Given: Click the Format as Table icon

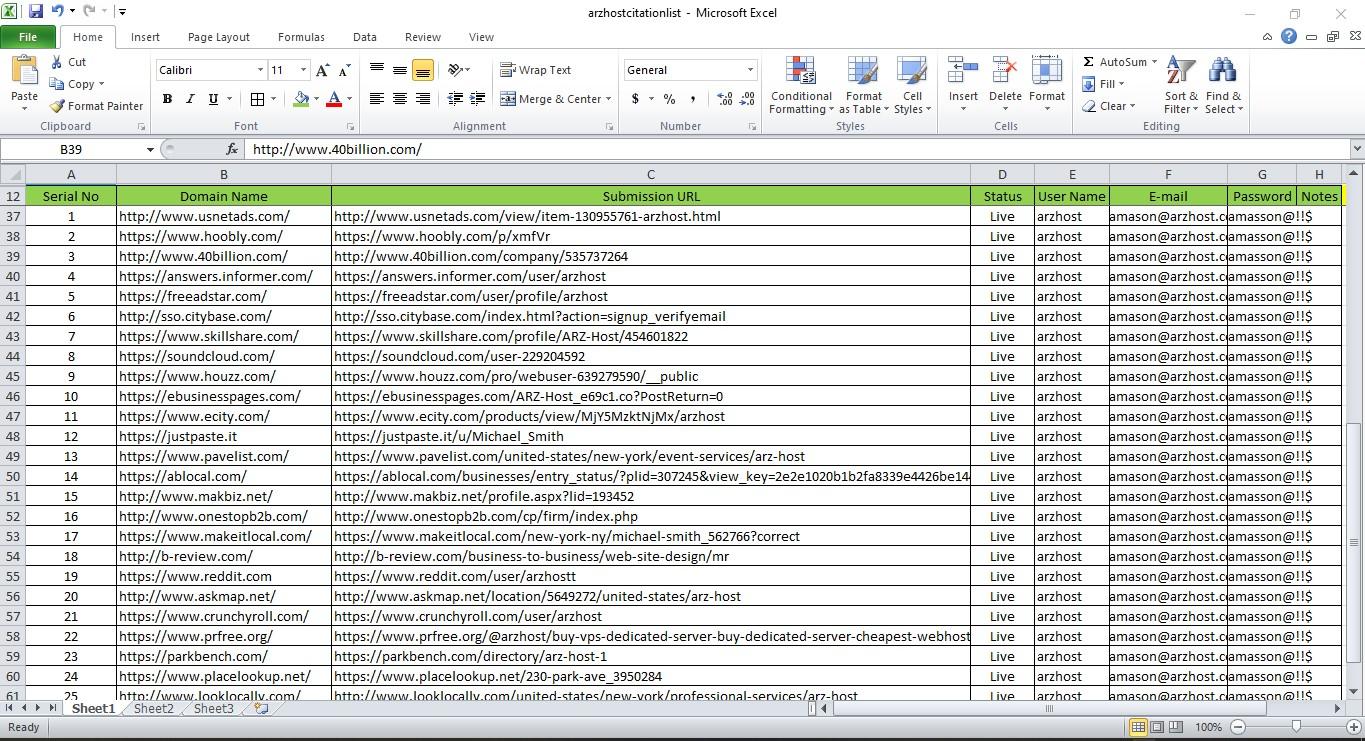Looking at the screenshot, I should click(x=863, y=85).
